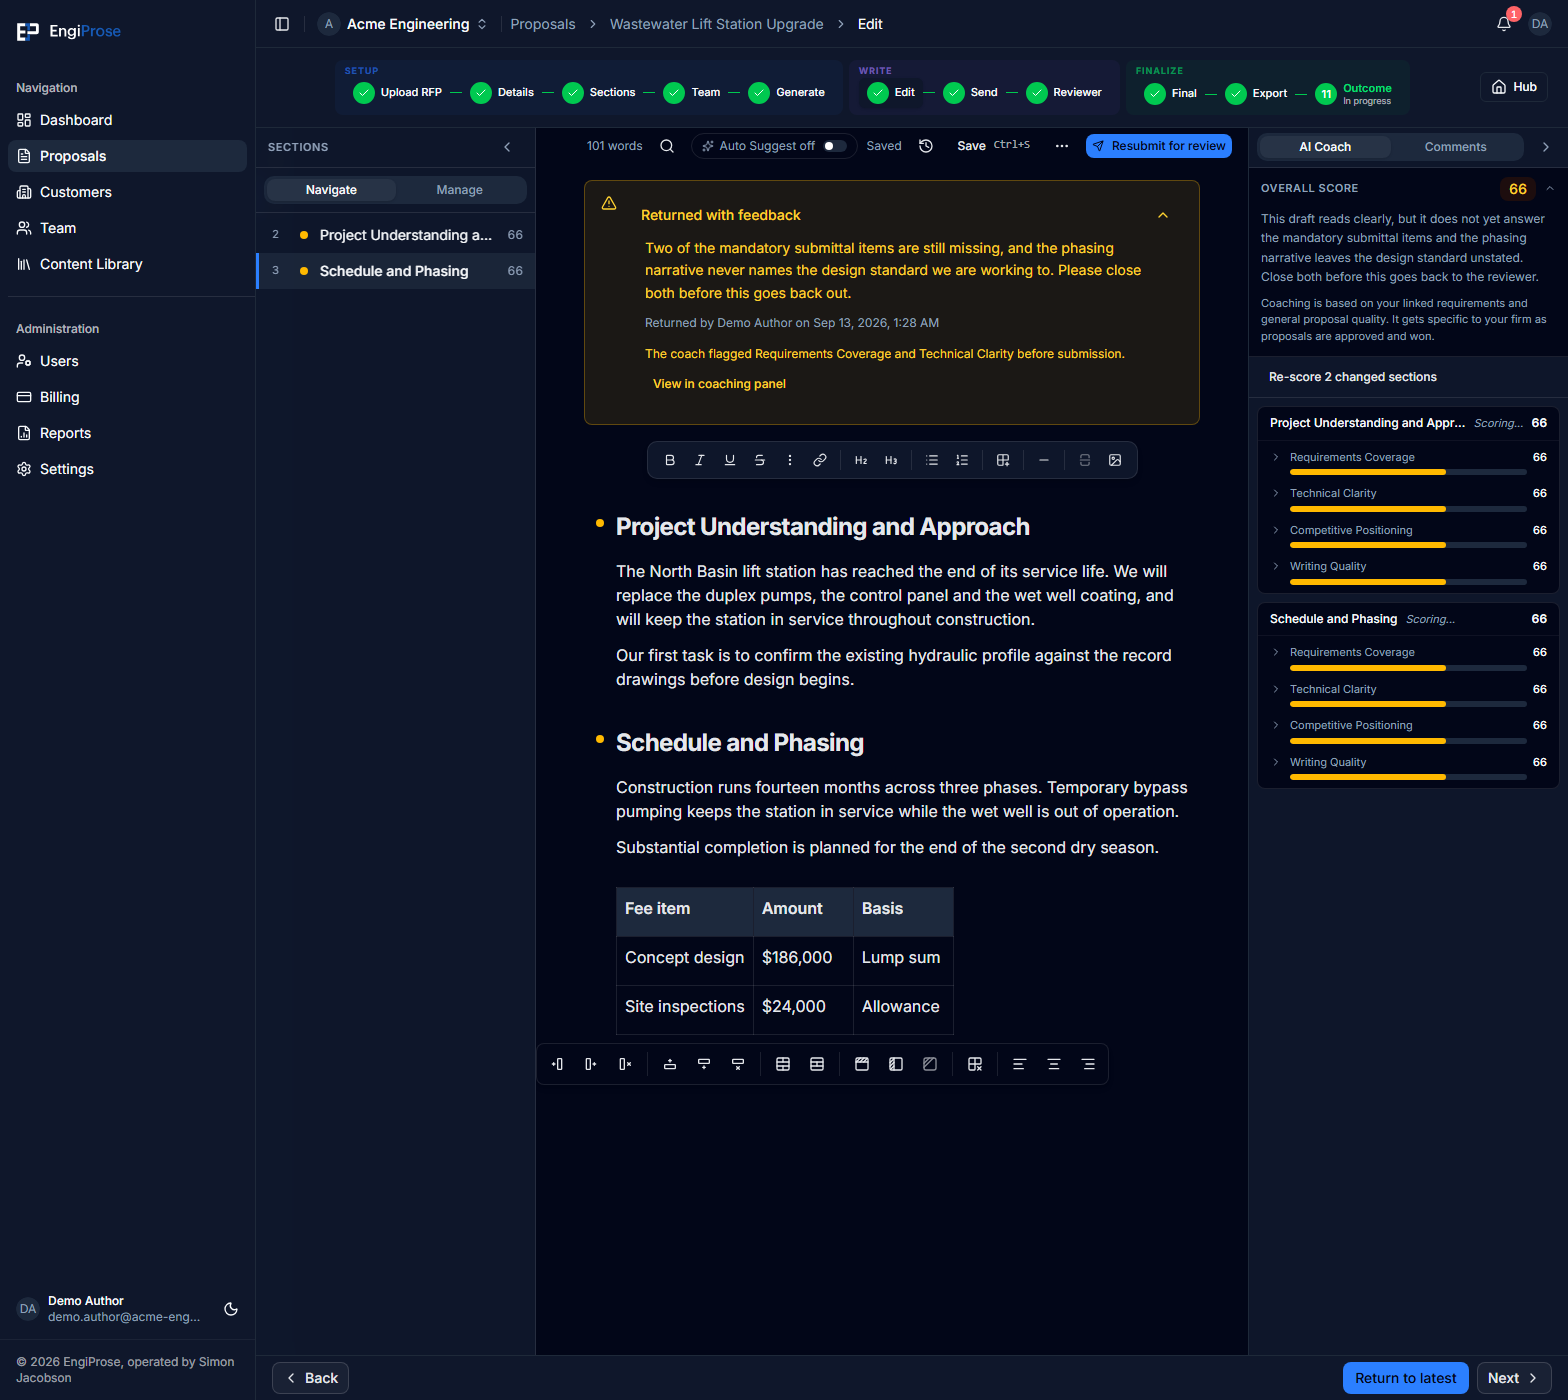Search within the document

click(667, 146)
